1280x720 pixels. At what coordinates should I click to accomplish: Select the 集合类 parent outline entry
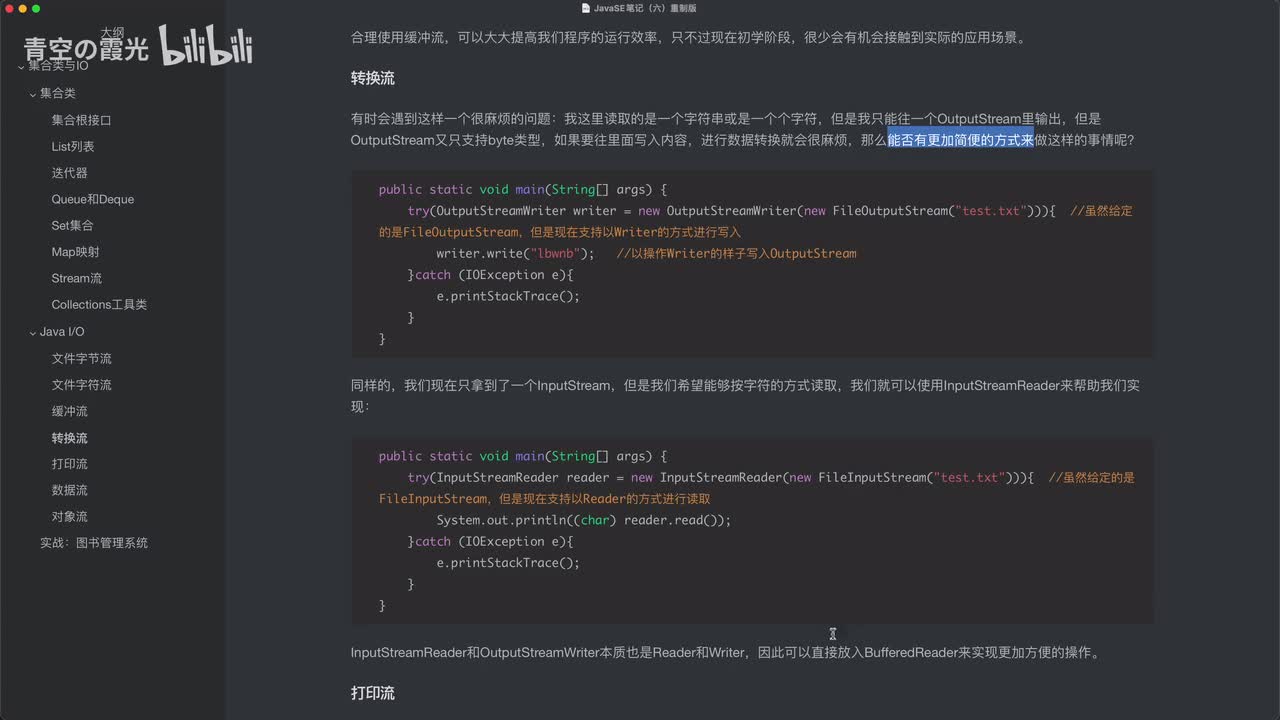58,93
